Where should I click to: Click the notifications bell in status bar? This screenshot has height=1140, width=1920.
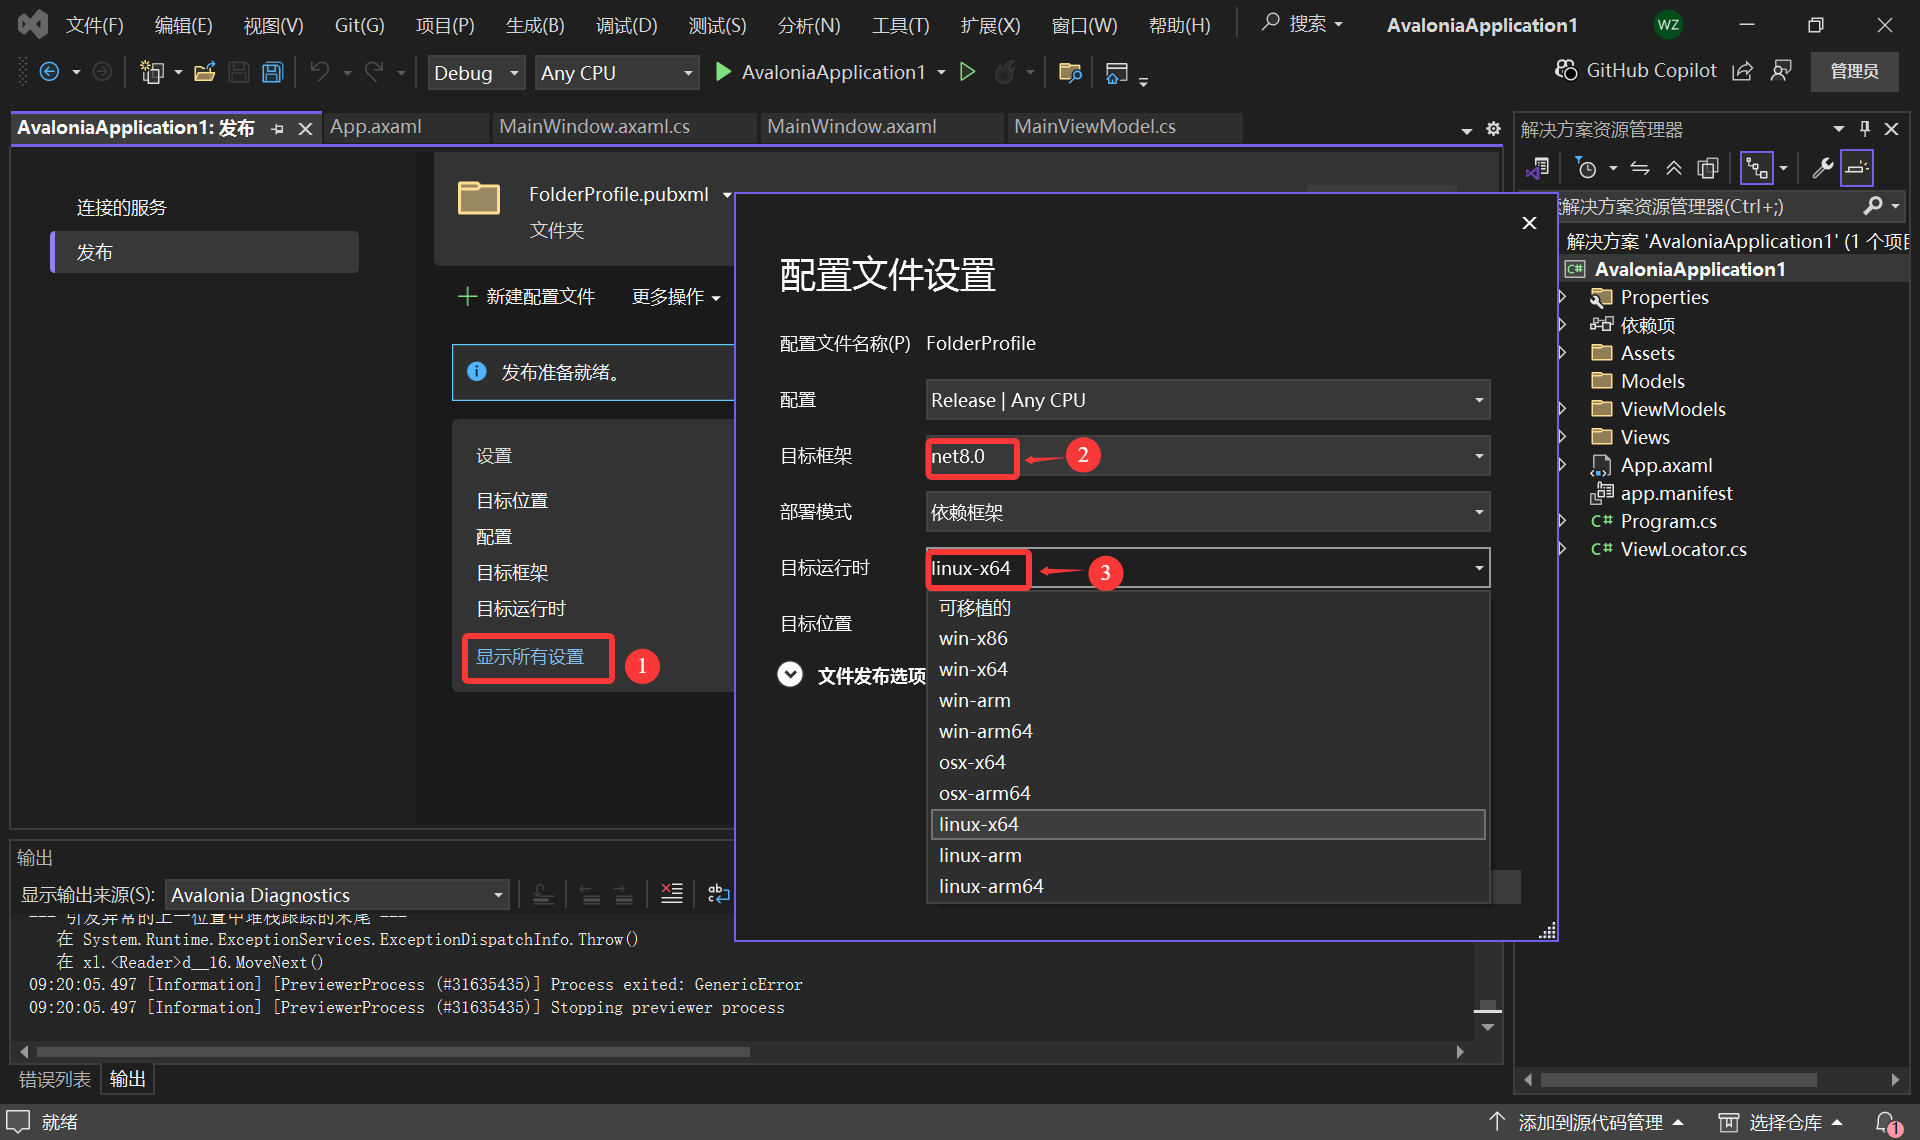[x=1887, y=1123]
